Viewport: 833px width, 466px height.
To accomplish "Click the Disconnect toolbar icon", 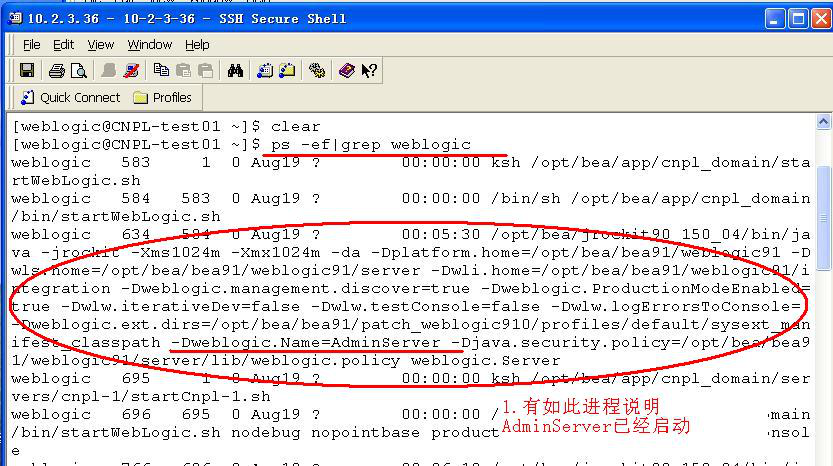I will point(131,70).
